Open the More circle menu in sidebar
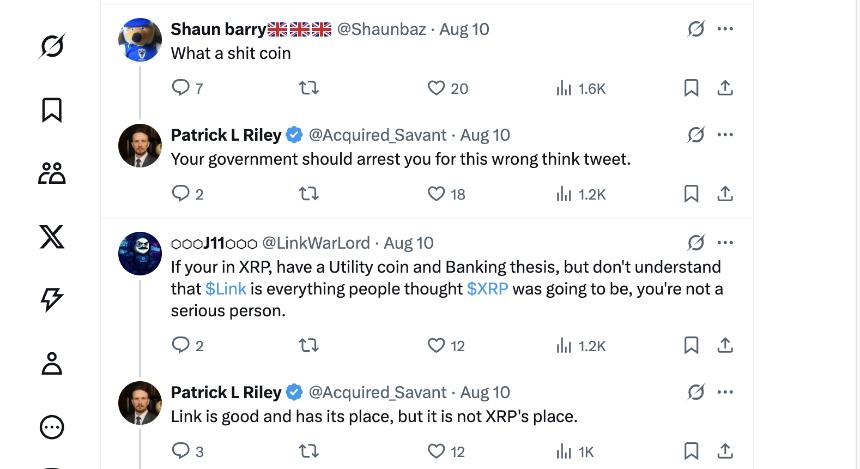The height and width of the screenshot is (469, 860). [52, 427]
